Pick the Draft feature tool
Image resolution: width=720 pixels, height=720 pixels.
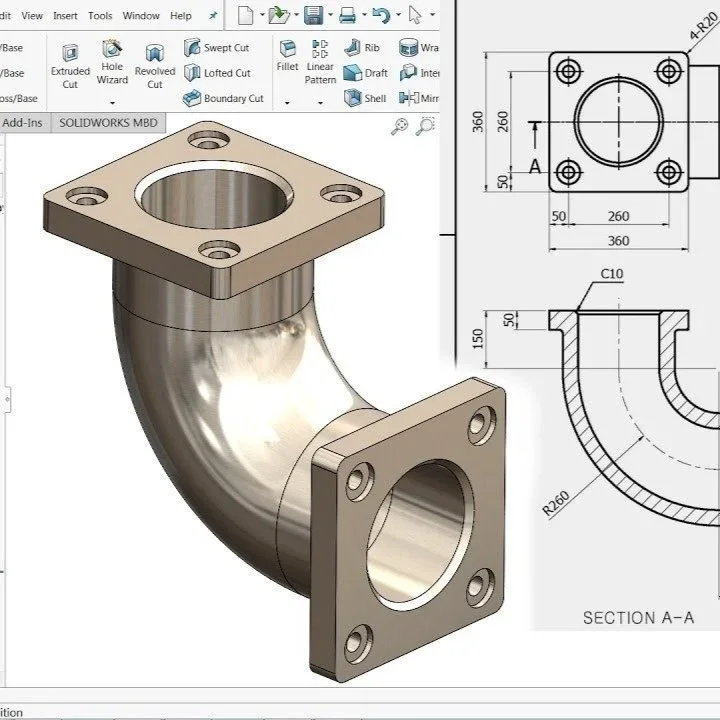pyautogui.click(x=366, y=73)
